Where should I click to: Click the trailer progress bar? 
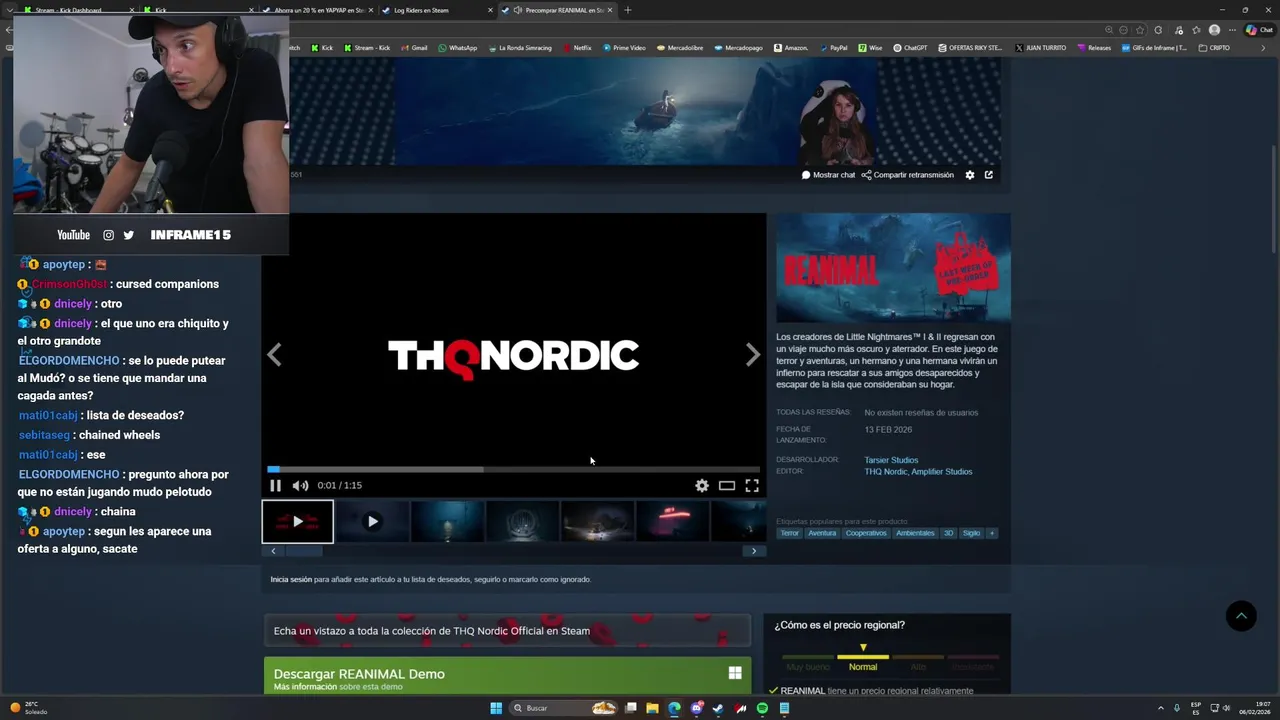513,468
